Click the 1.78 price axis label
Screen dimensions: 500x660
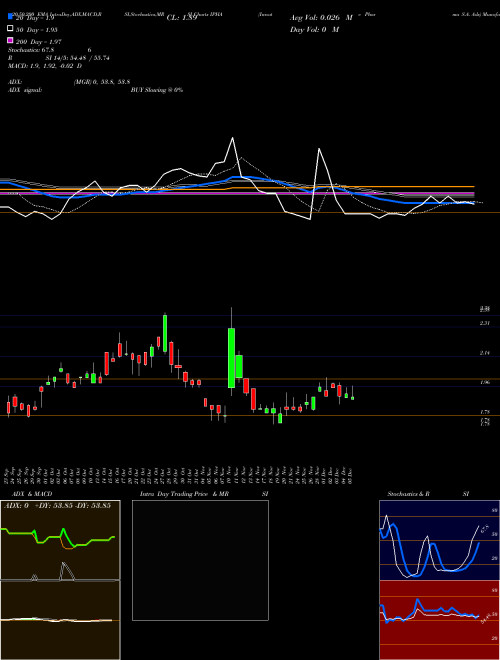click(484, 412)
